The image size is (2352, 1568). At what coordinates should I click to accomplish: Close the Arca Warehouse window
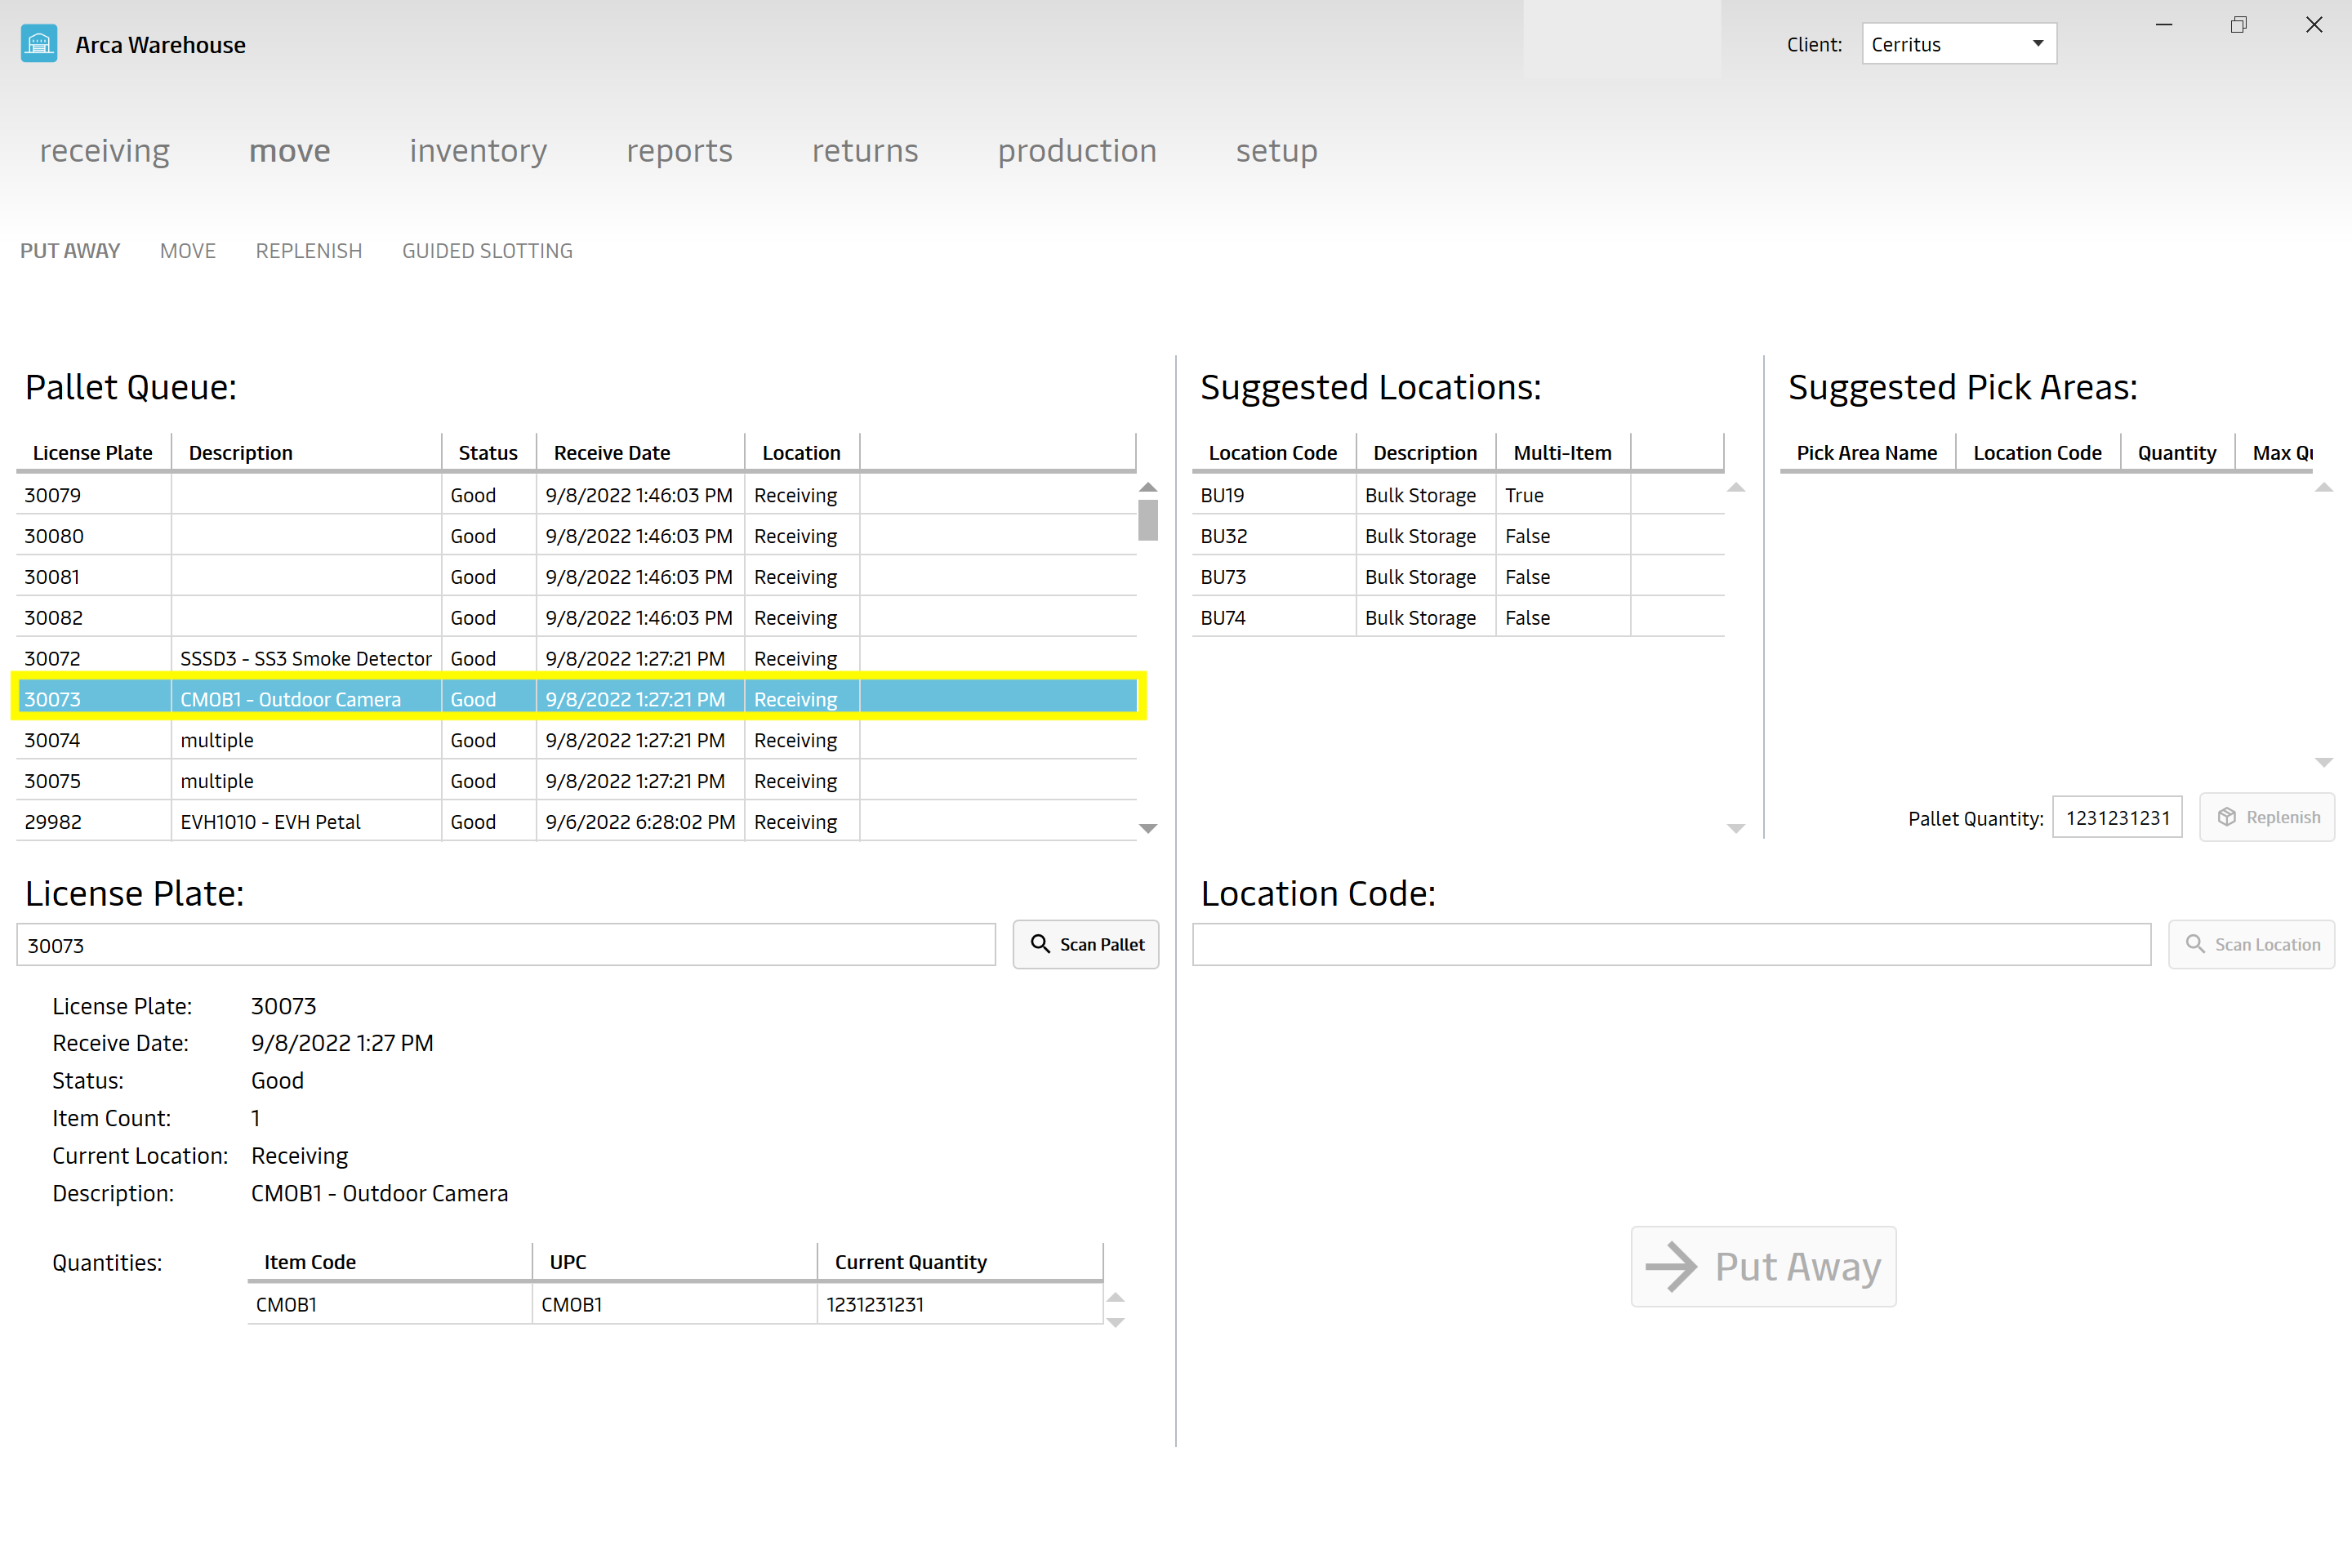coord(2314,25)
